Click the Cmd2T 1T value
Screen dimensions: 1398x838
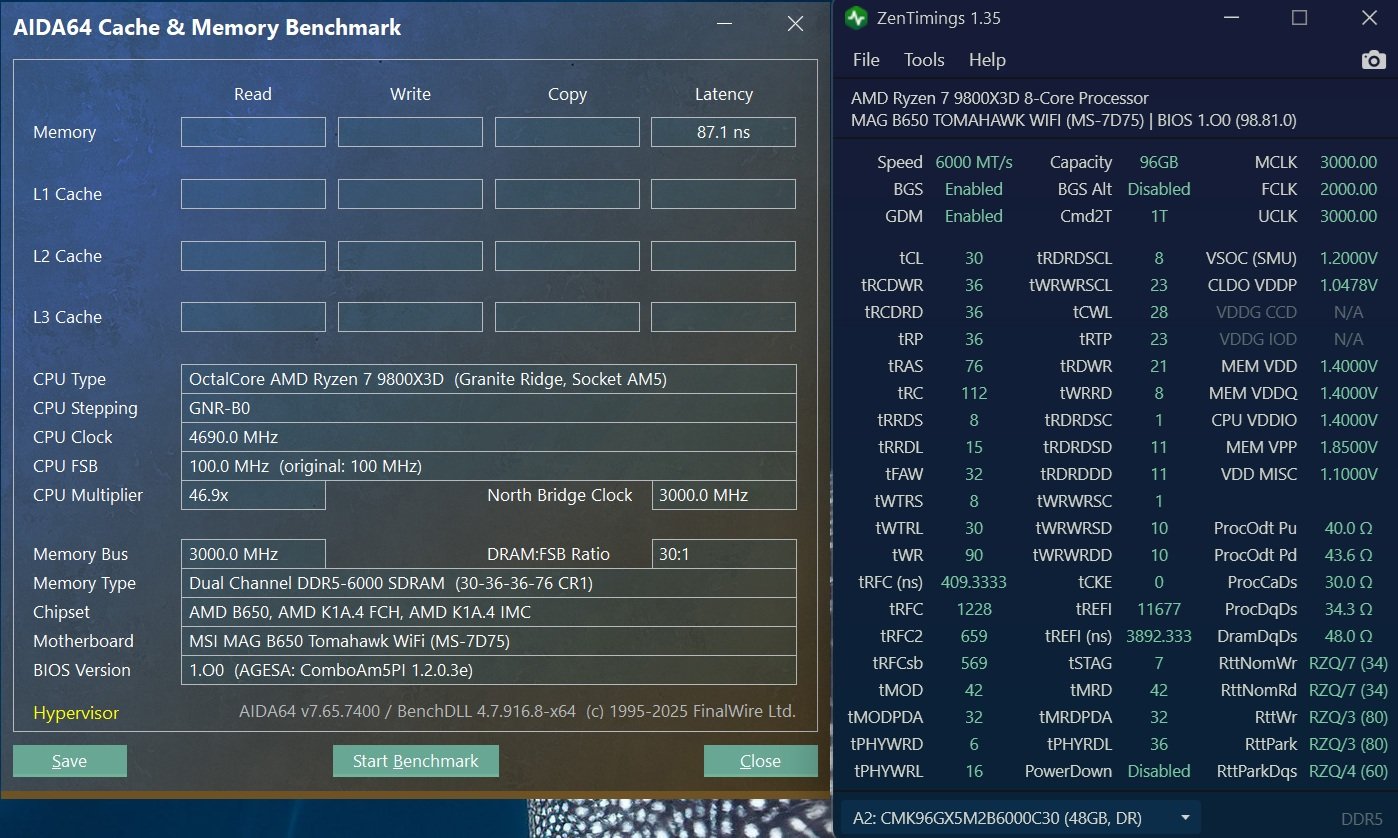pyautogui.click(x=1159, y=216)
